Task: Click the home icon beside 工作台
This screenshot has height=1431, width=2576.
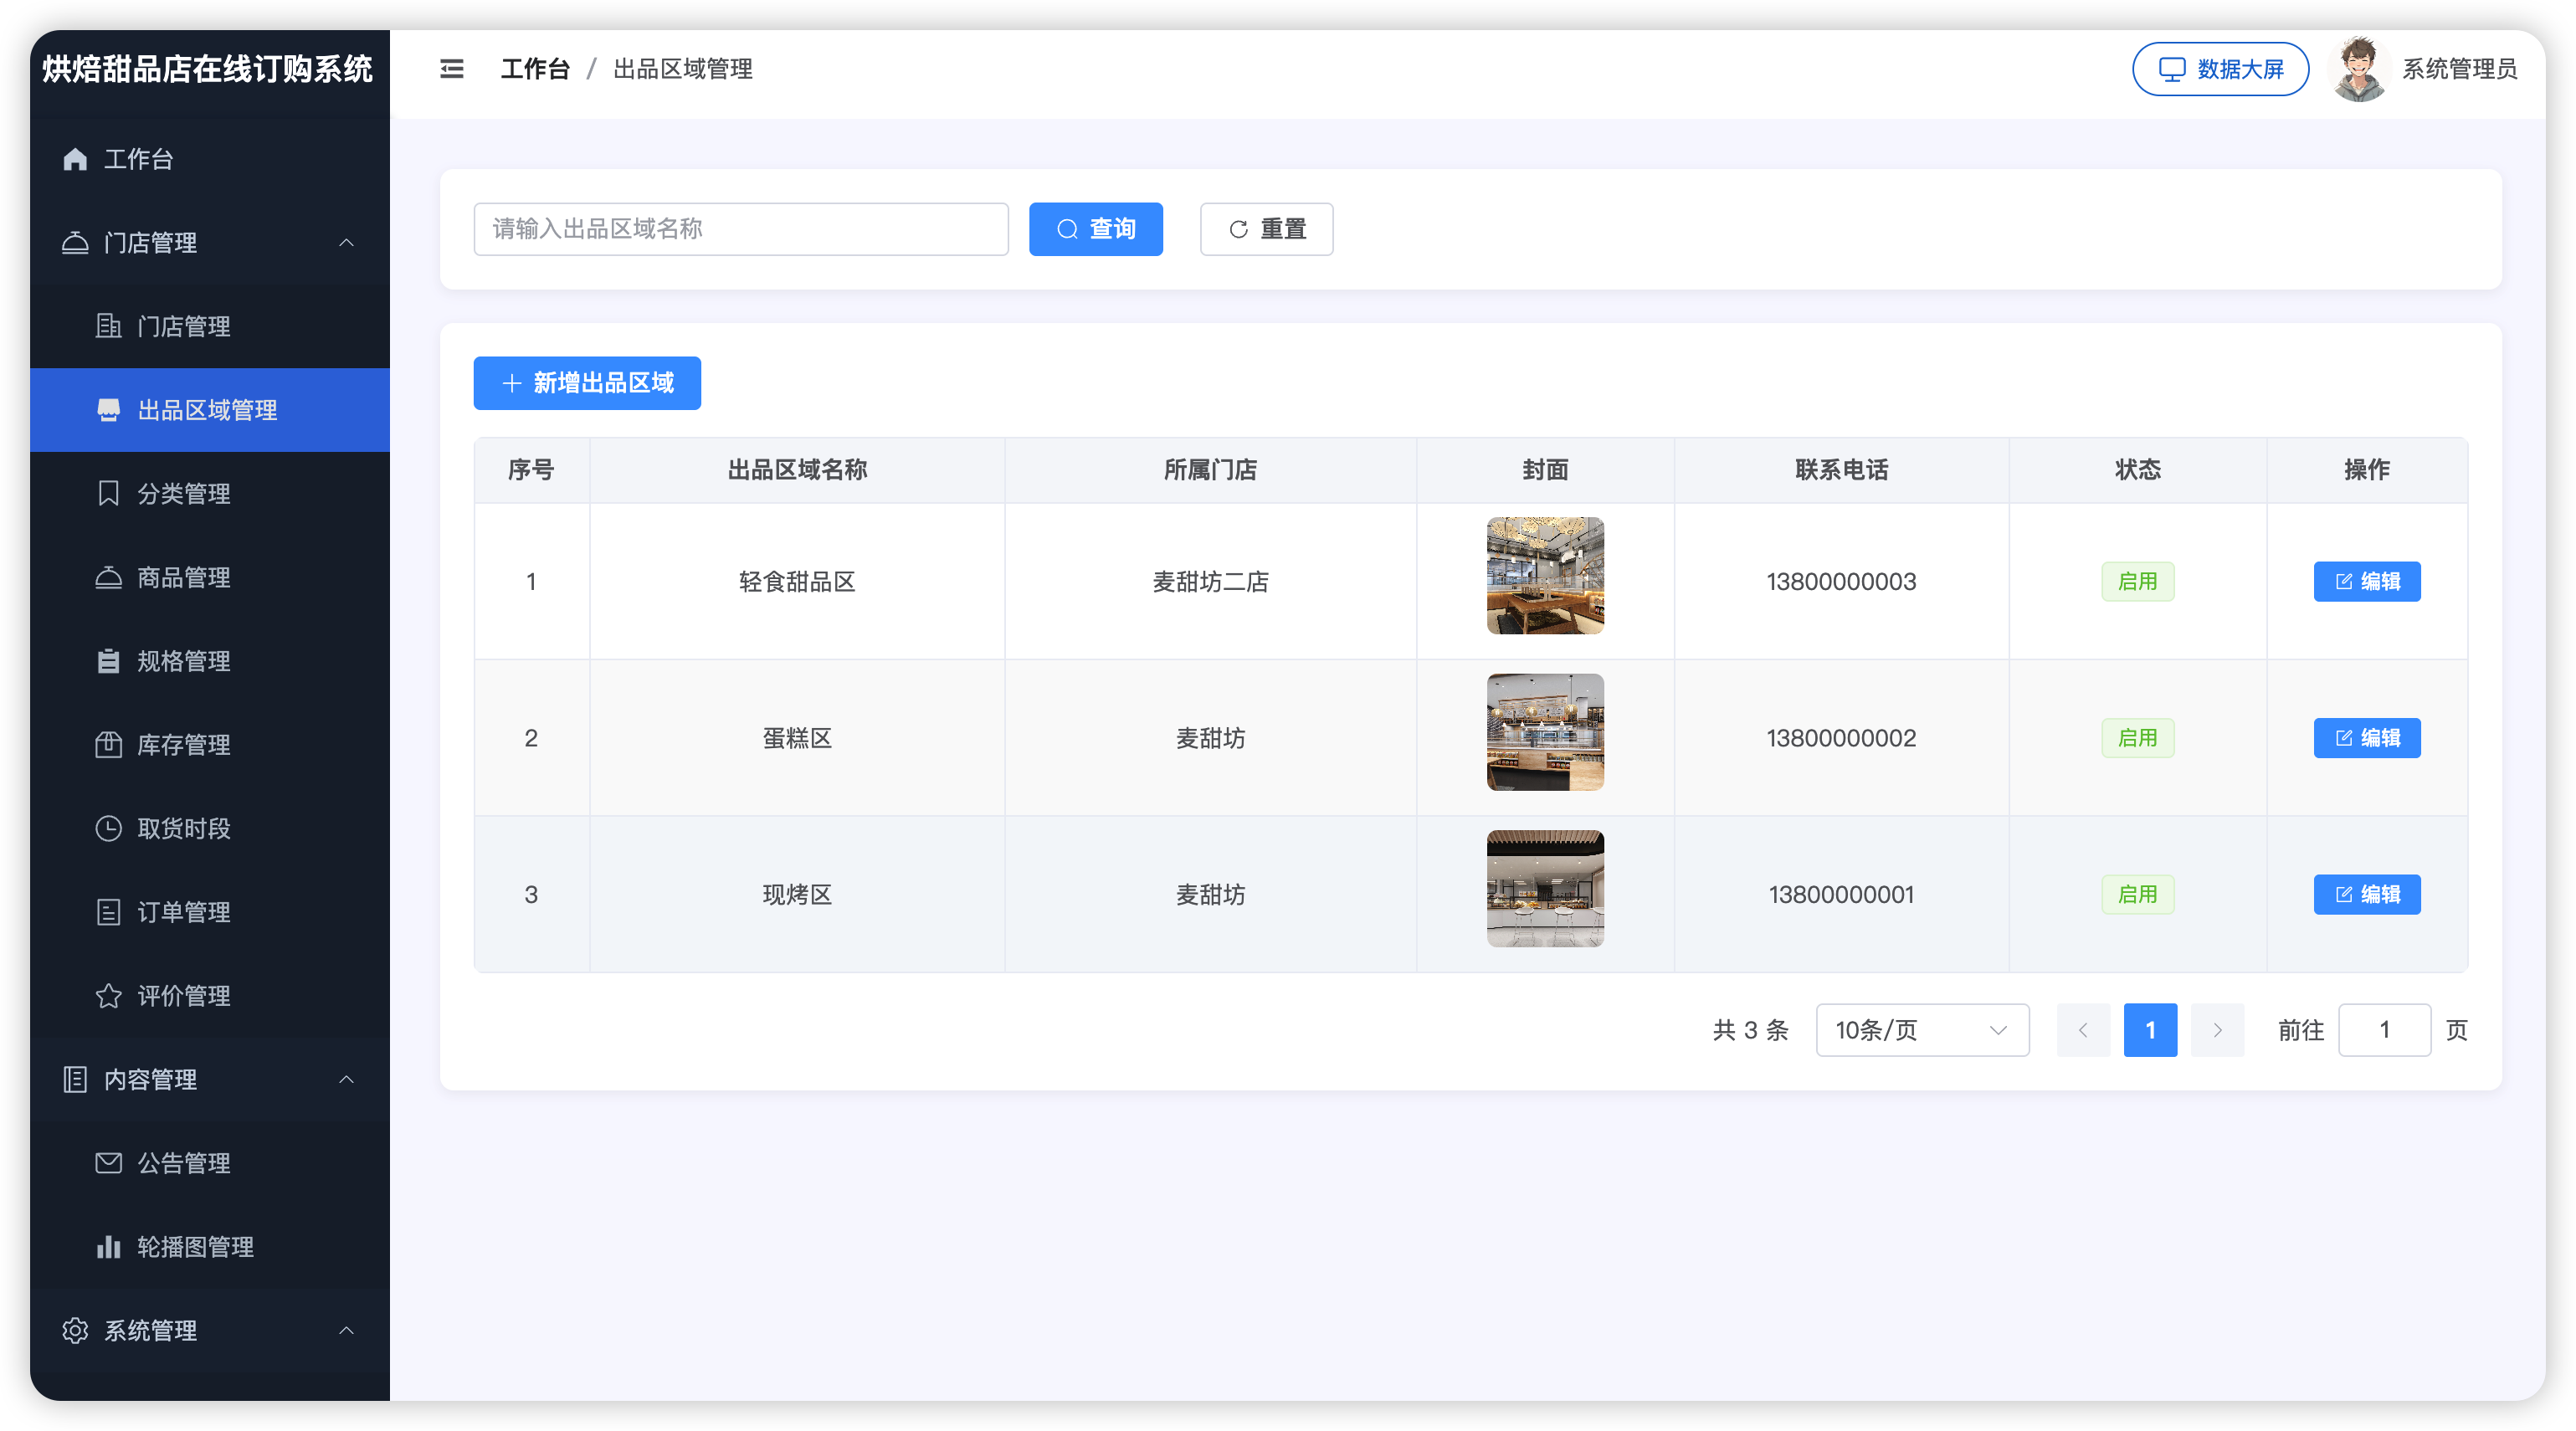Action: coord(75,159)
